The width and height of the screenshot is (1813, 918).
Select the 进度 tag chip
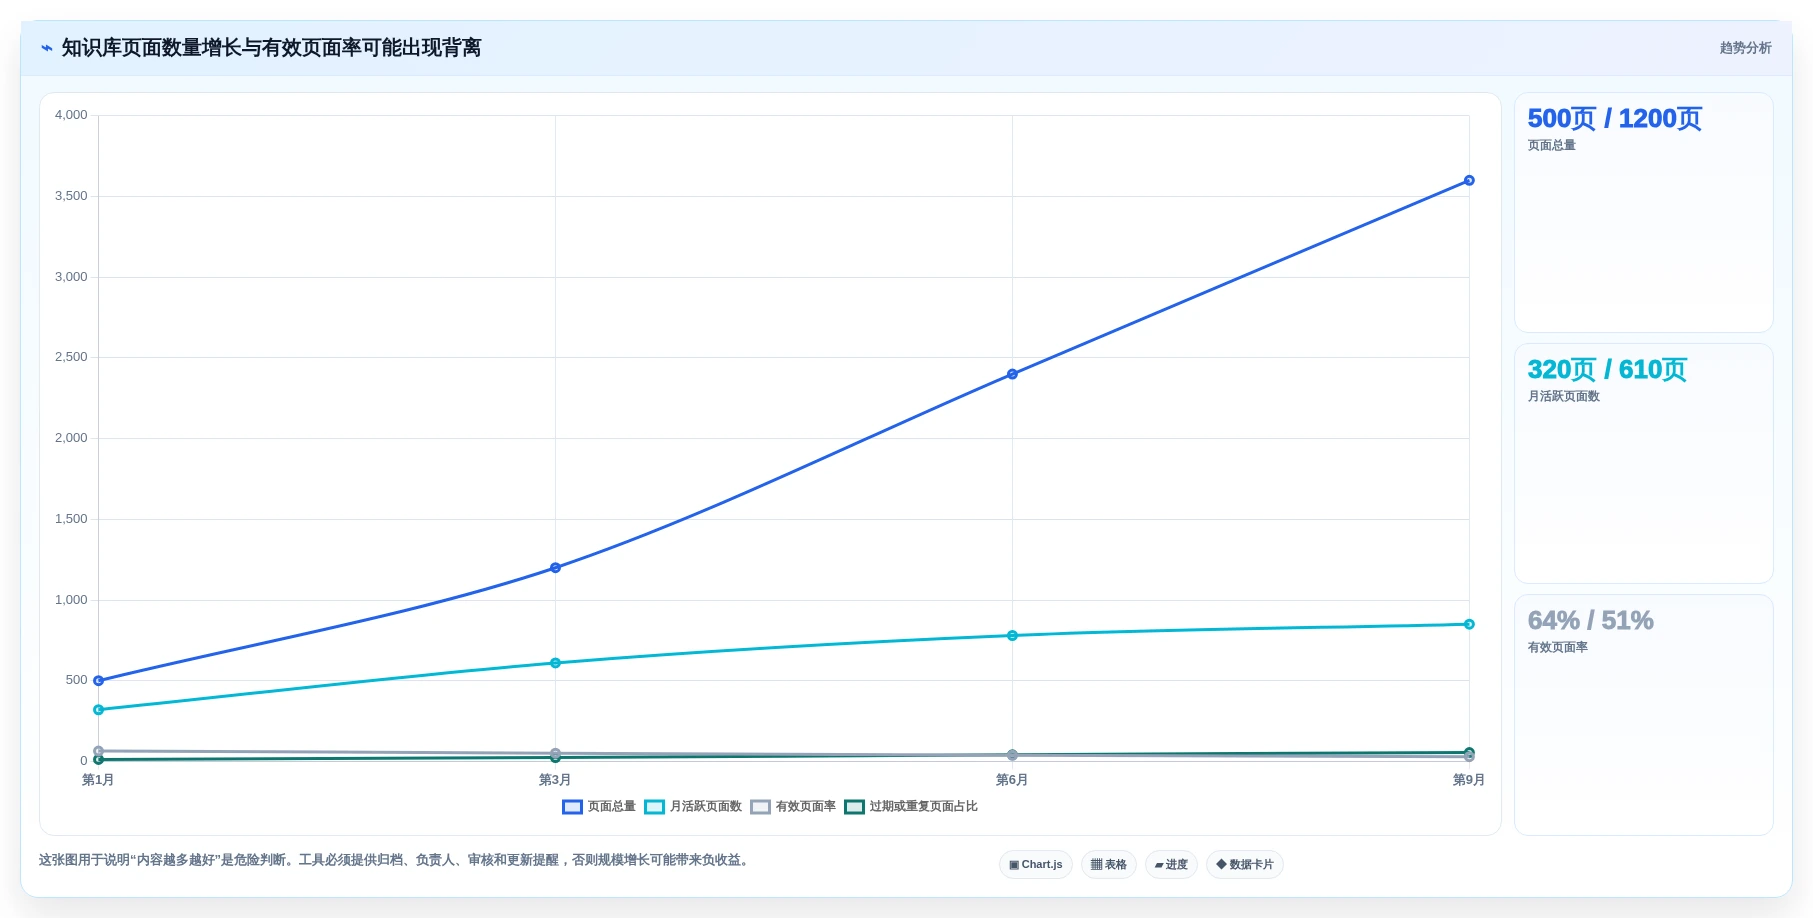tap(1171, 865)
